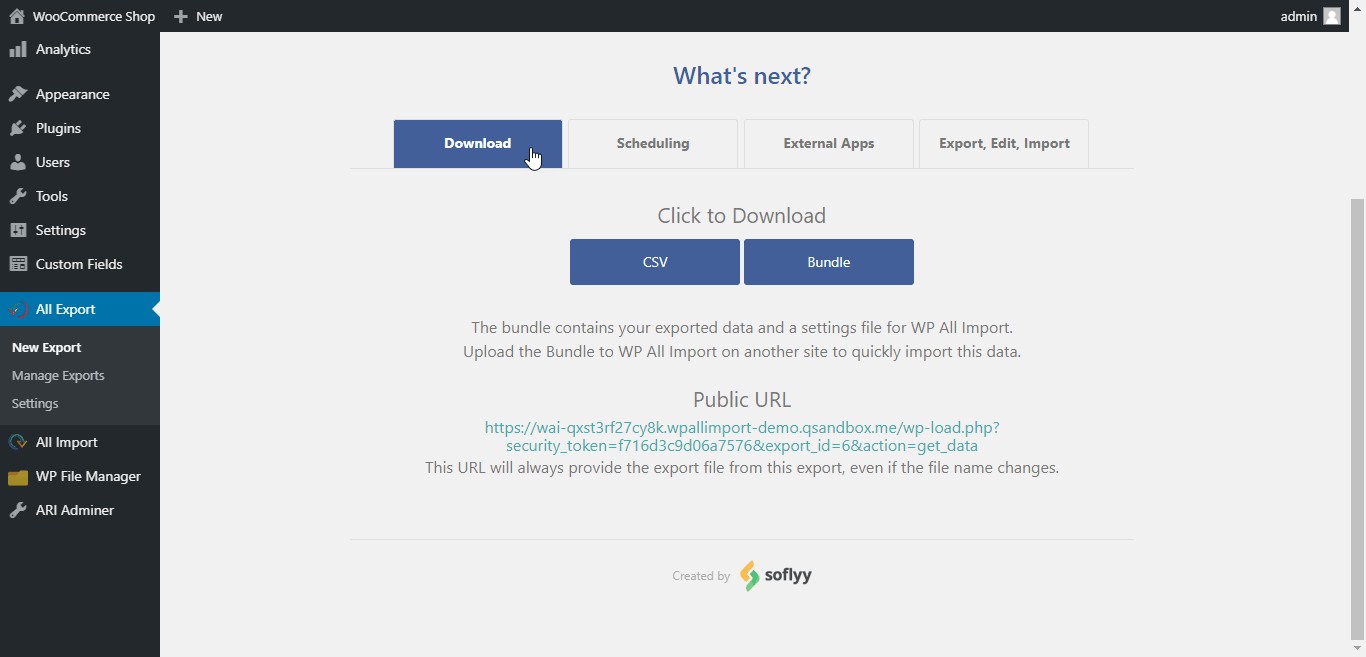Go to the Plugins menu
This screenshot has height=657, width=1366.
[80, 128]
